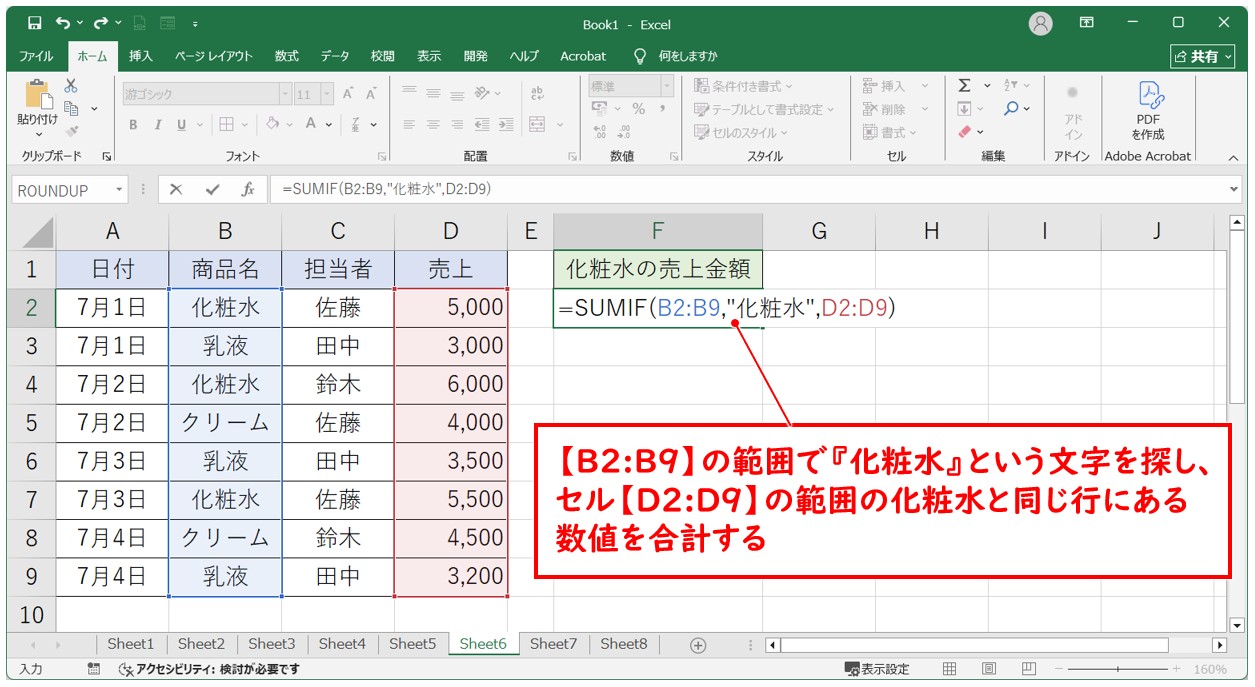The height and width of the screenshot is (687, 1255).
Task: Toggle Underline formatting button
Action: click(x=182, y=125)
